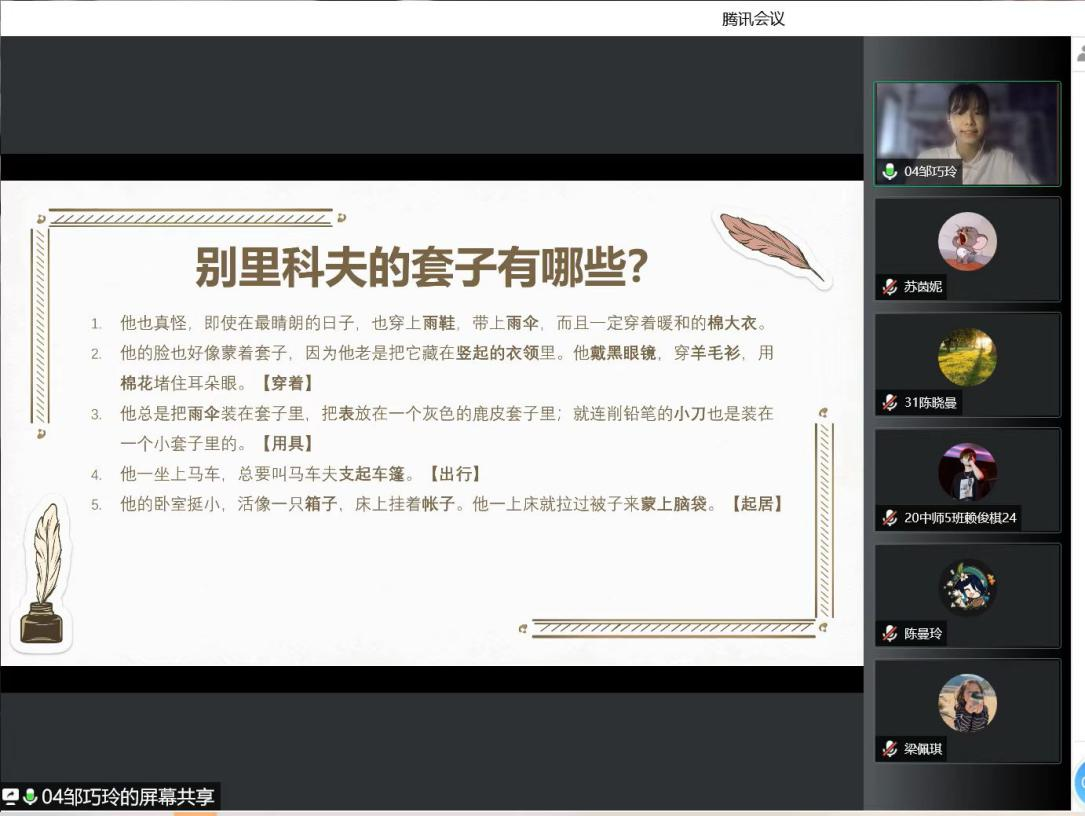Screen dimensions: 1085x816
Task: Click the screen share icon in bottom-left label
Action: [11, 797]
